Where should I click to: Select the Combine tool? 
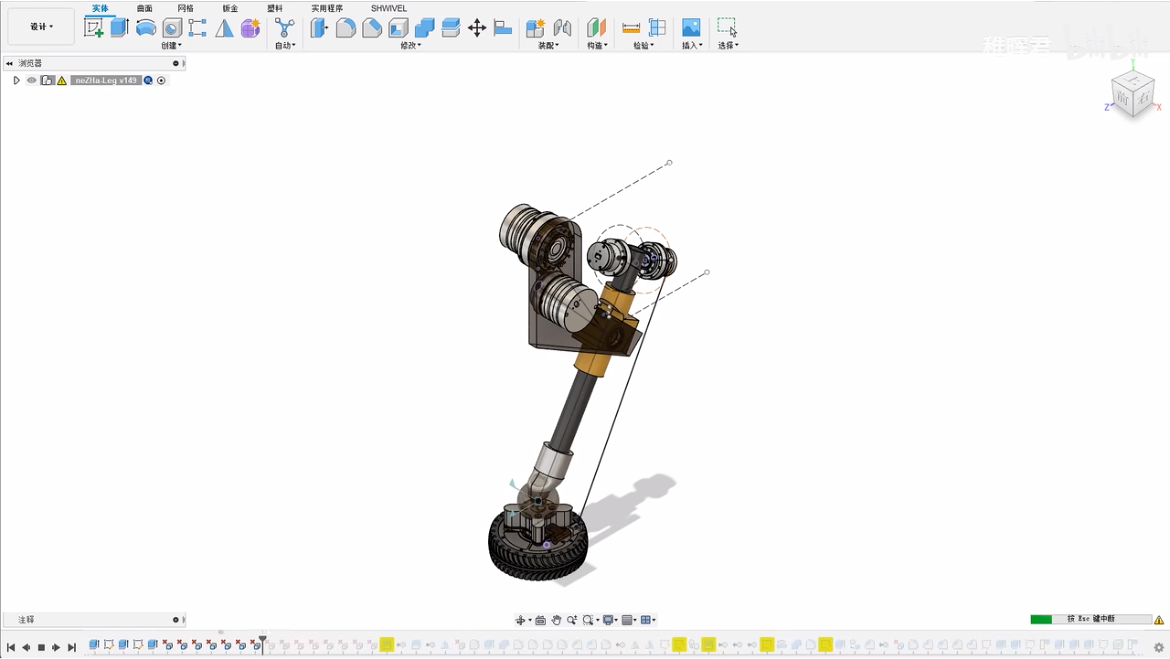pyautogui.click(x=425, y=28)
